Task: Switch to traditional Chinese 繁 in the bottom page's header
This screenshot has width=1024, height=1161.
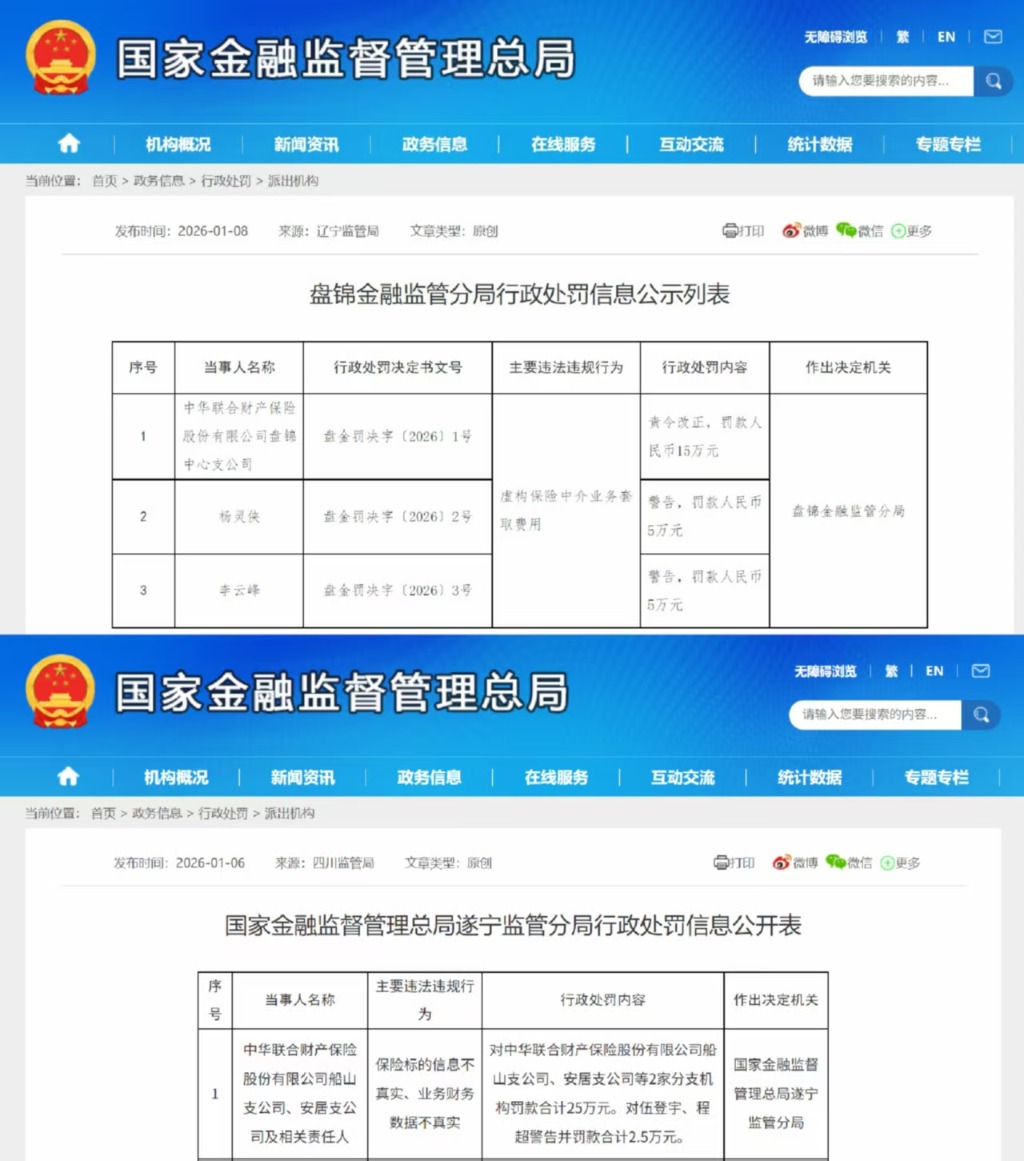Action: (x=891, y=671)
